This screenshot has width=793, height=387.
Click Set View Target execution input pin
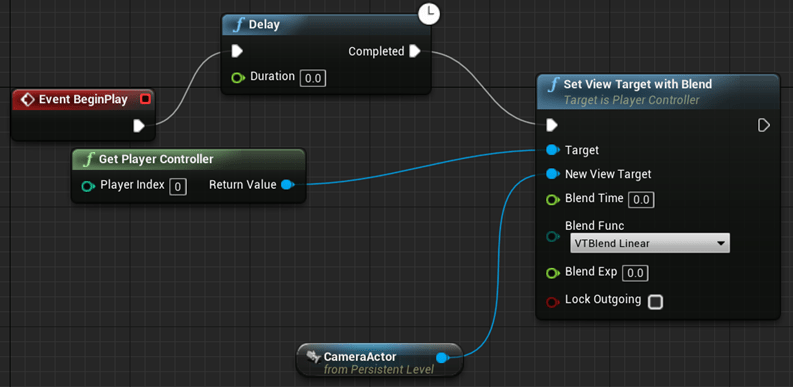[x=552, y=125]
